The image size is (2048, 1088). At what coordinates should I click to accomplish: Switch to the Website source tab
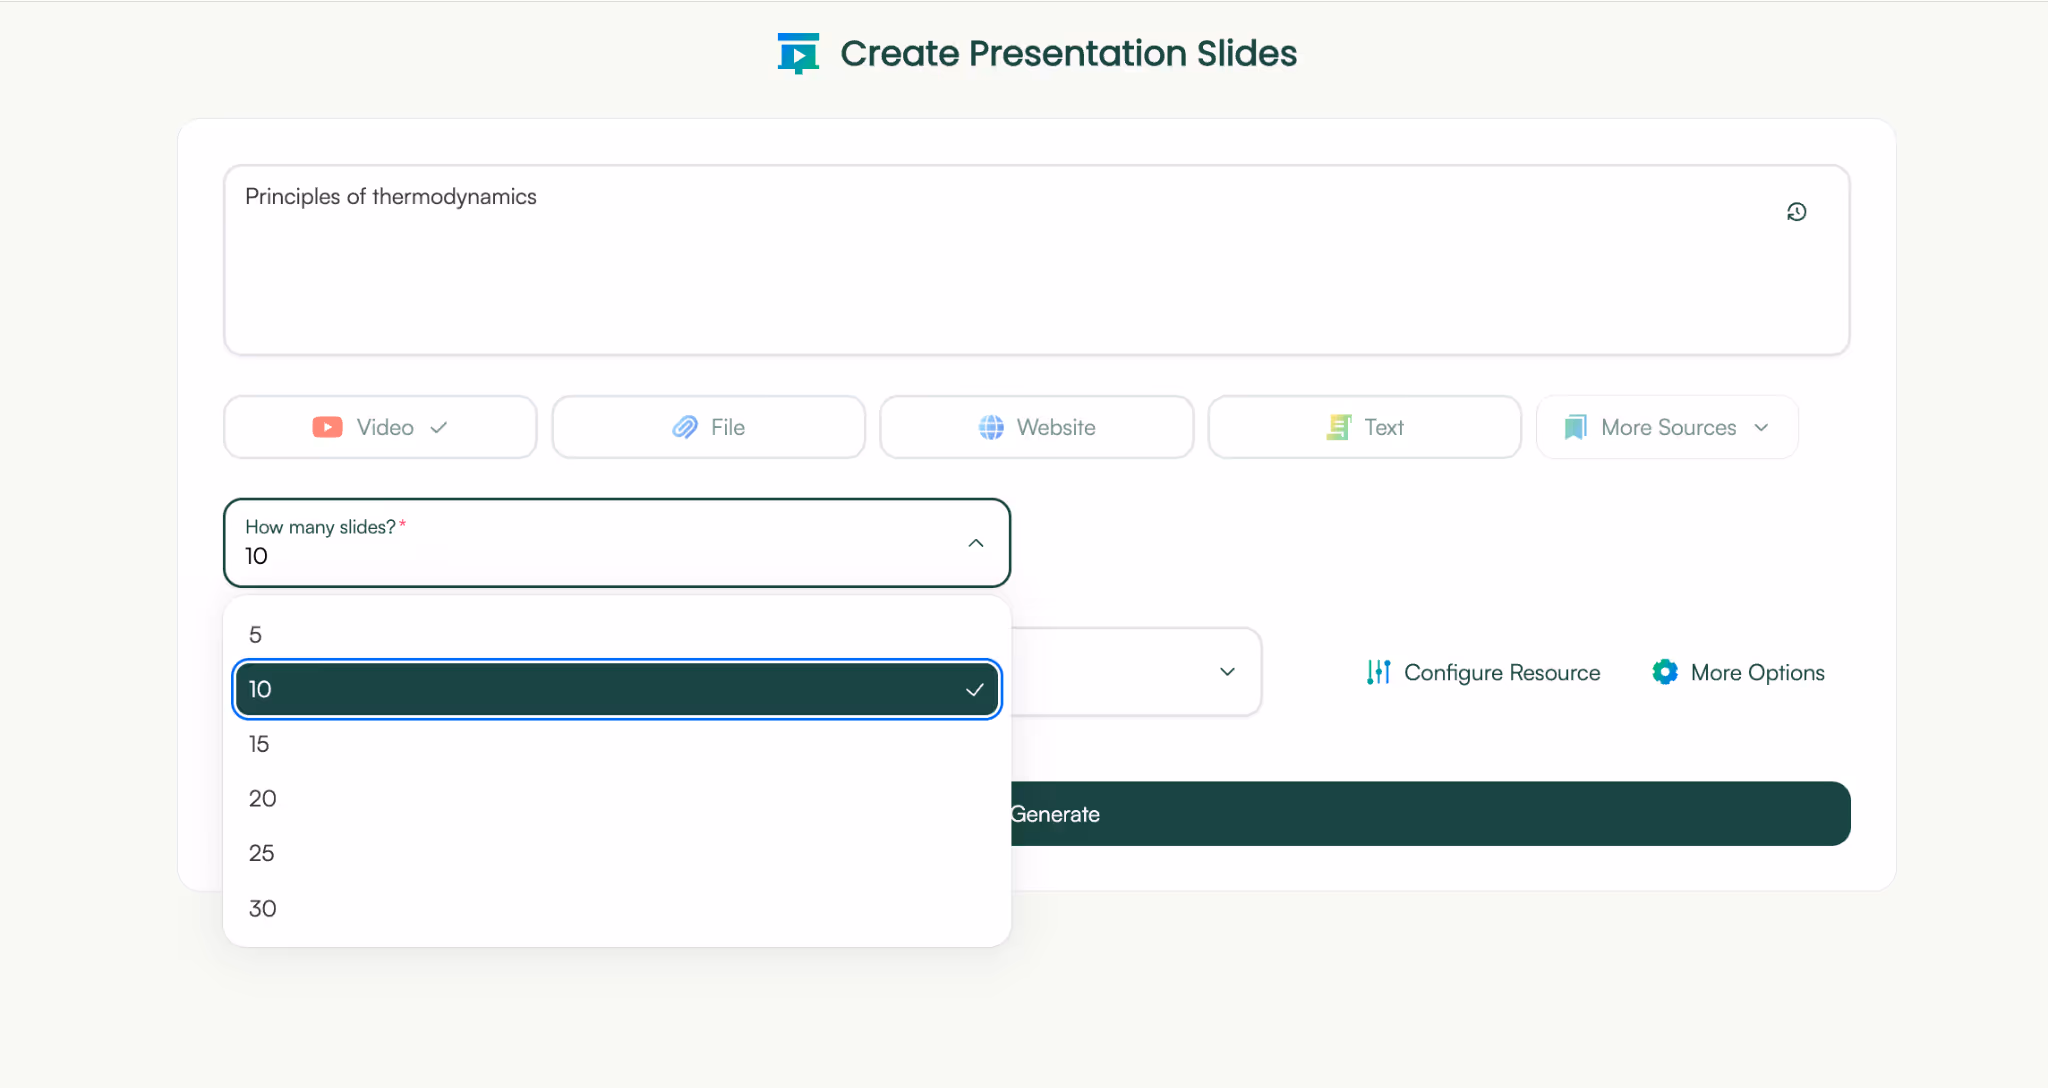tap(1036, 427)
